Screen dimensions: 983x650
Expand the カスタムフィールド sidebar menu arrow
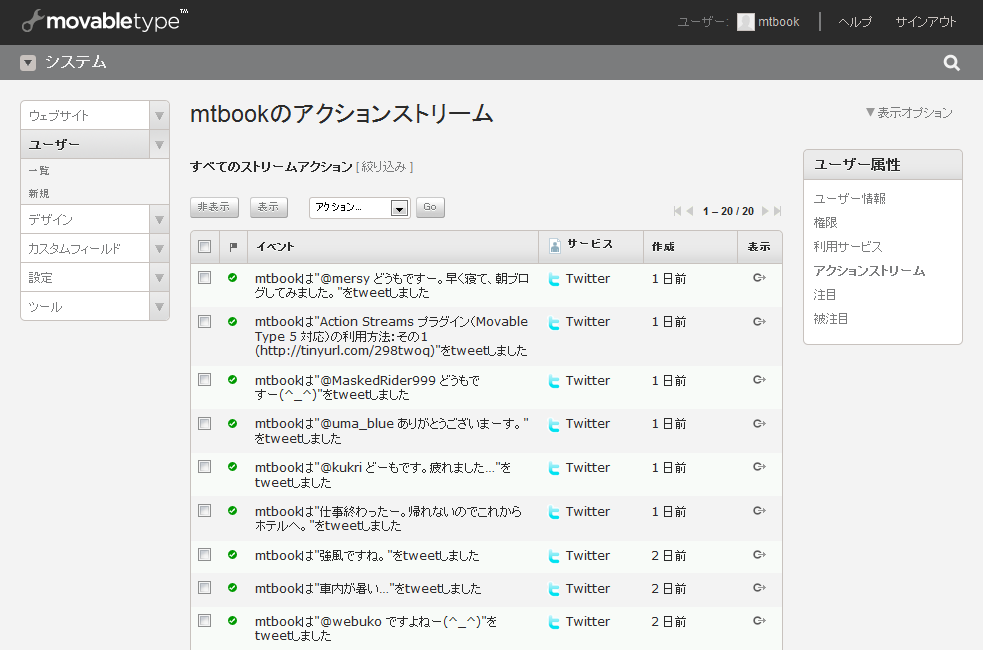159,249
